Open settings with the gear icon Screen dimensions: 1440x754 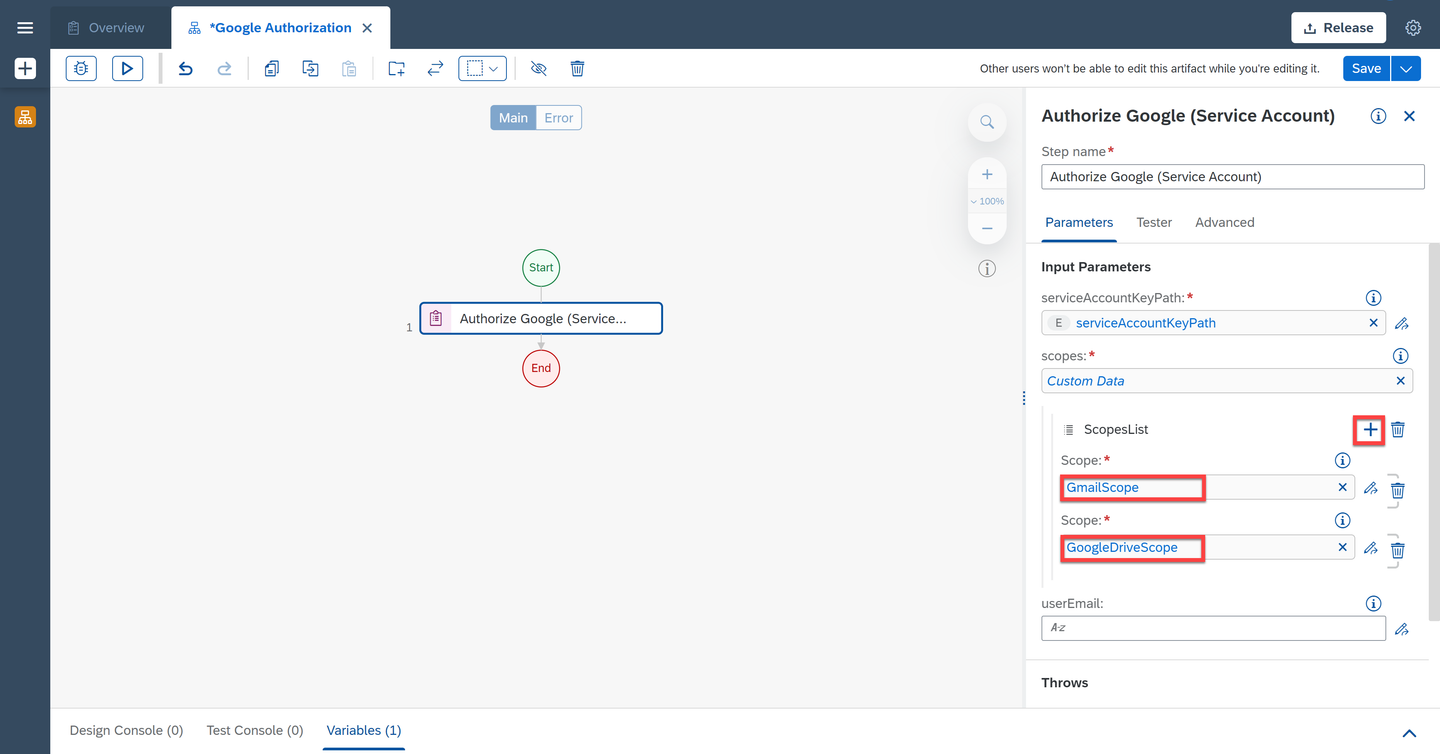point(1413,28)
